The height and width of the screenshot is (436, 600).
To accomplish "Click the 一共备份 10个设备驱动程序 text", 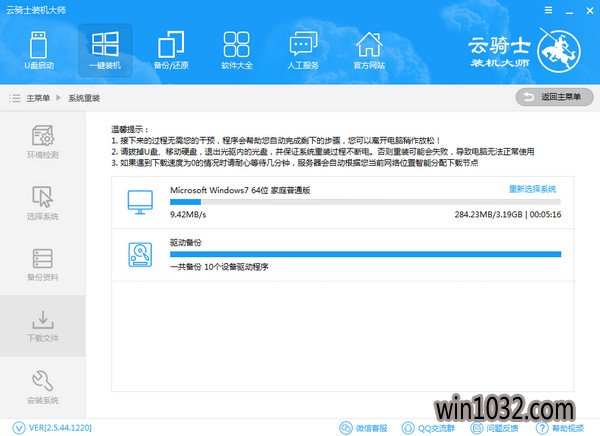I will tap(219, 267).
